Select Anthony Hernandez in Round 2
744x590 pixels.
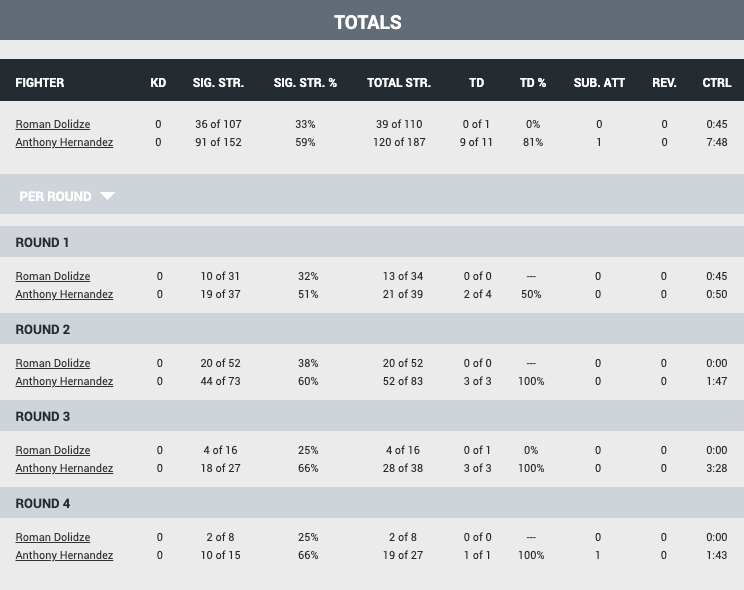tap(64, 381)
